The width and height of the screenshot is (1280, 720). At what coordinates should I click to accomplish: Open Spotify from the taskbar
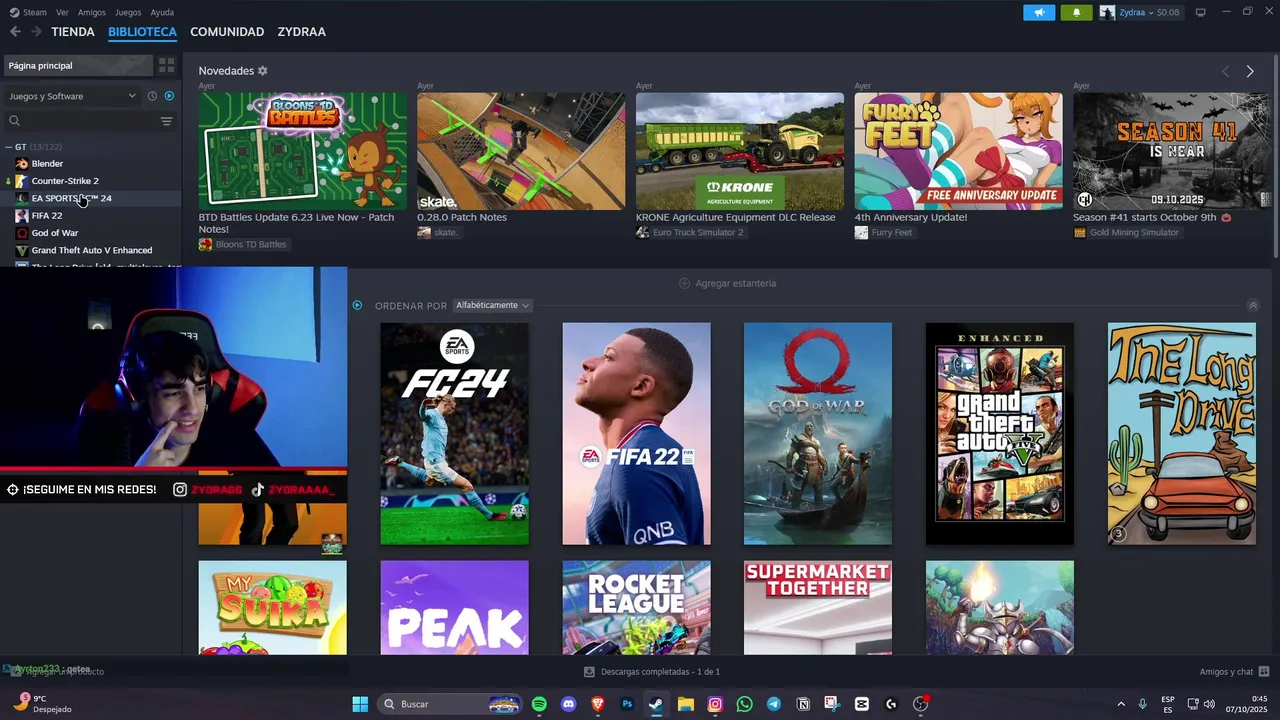click(539, 704)
